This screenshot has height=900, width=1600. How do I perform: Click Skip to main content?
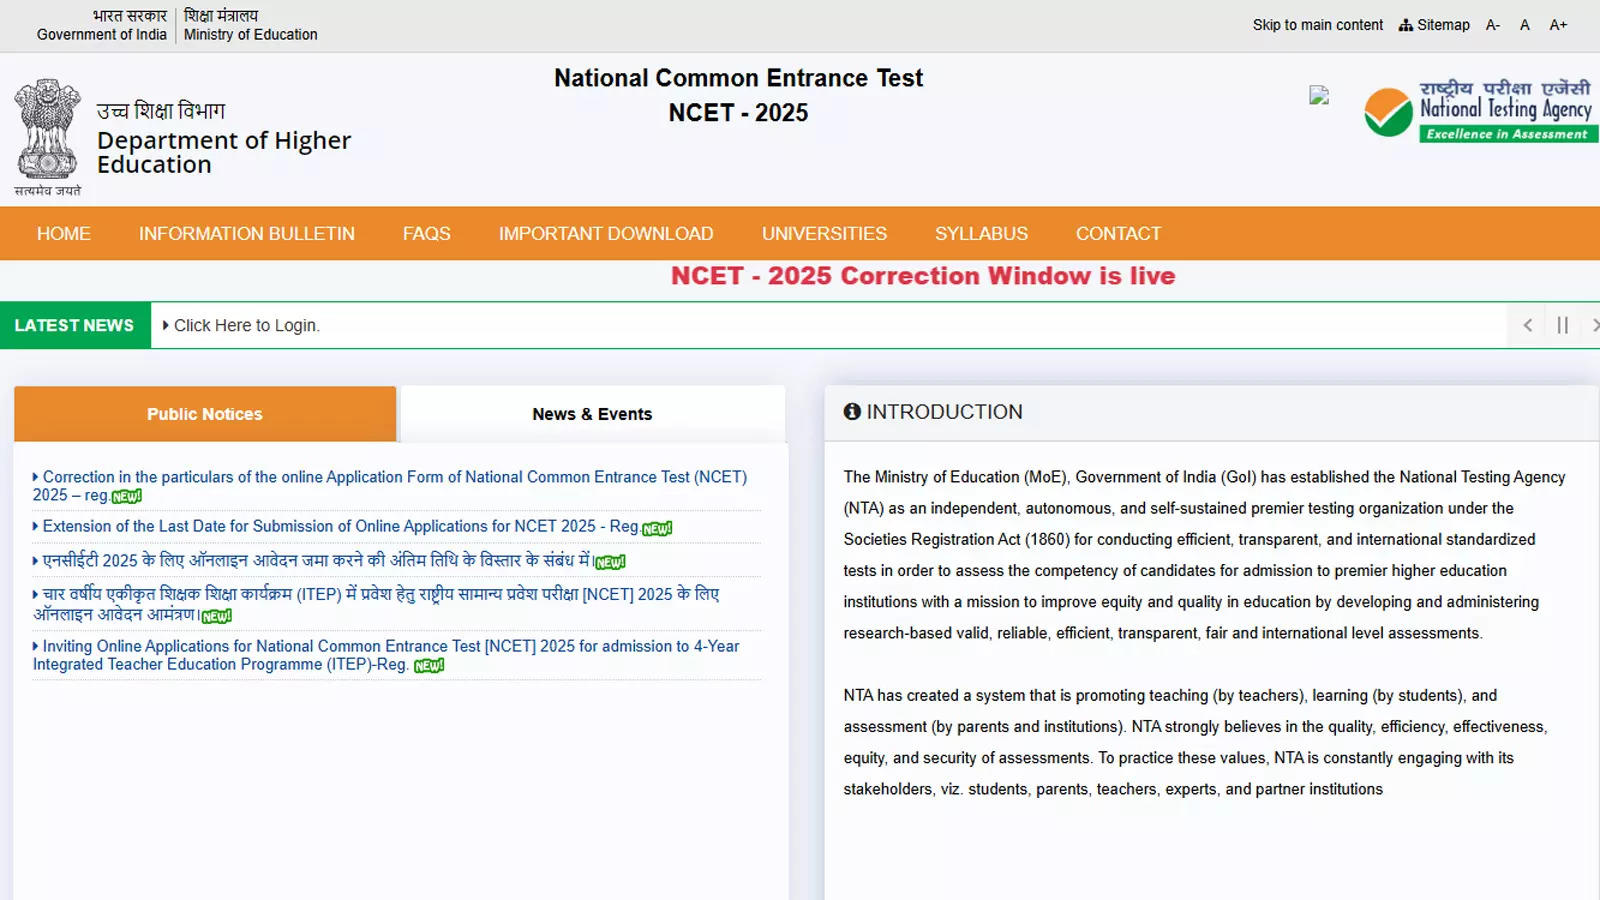click(1318, 24)
